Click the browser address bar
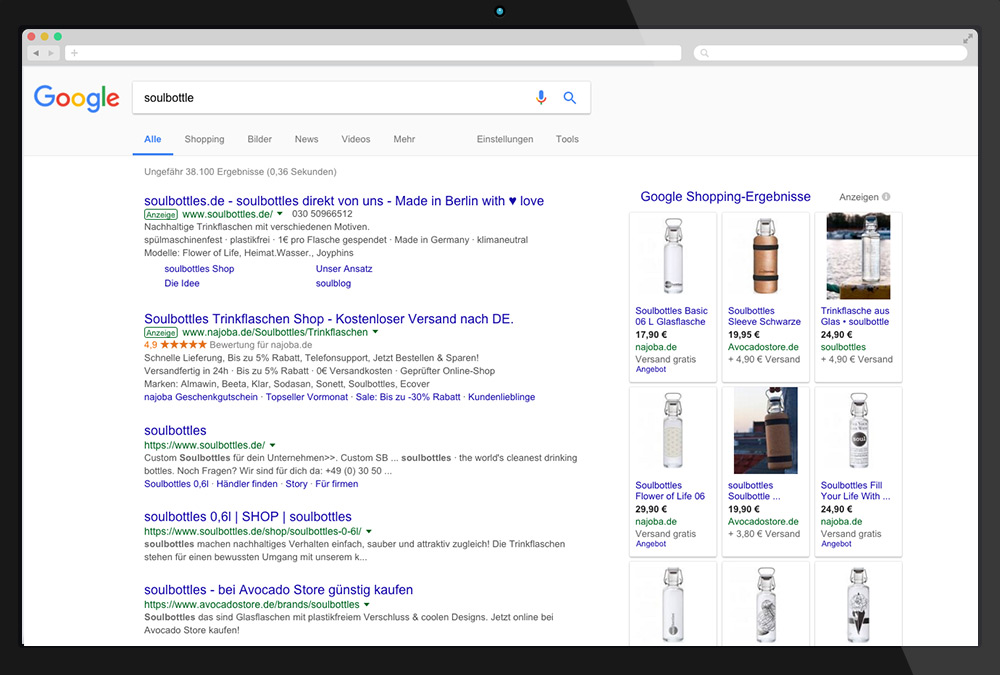This screenshot has height=675, width=1000. pyautogui.click(x=373, y=53)
